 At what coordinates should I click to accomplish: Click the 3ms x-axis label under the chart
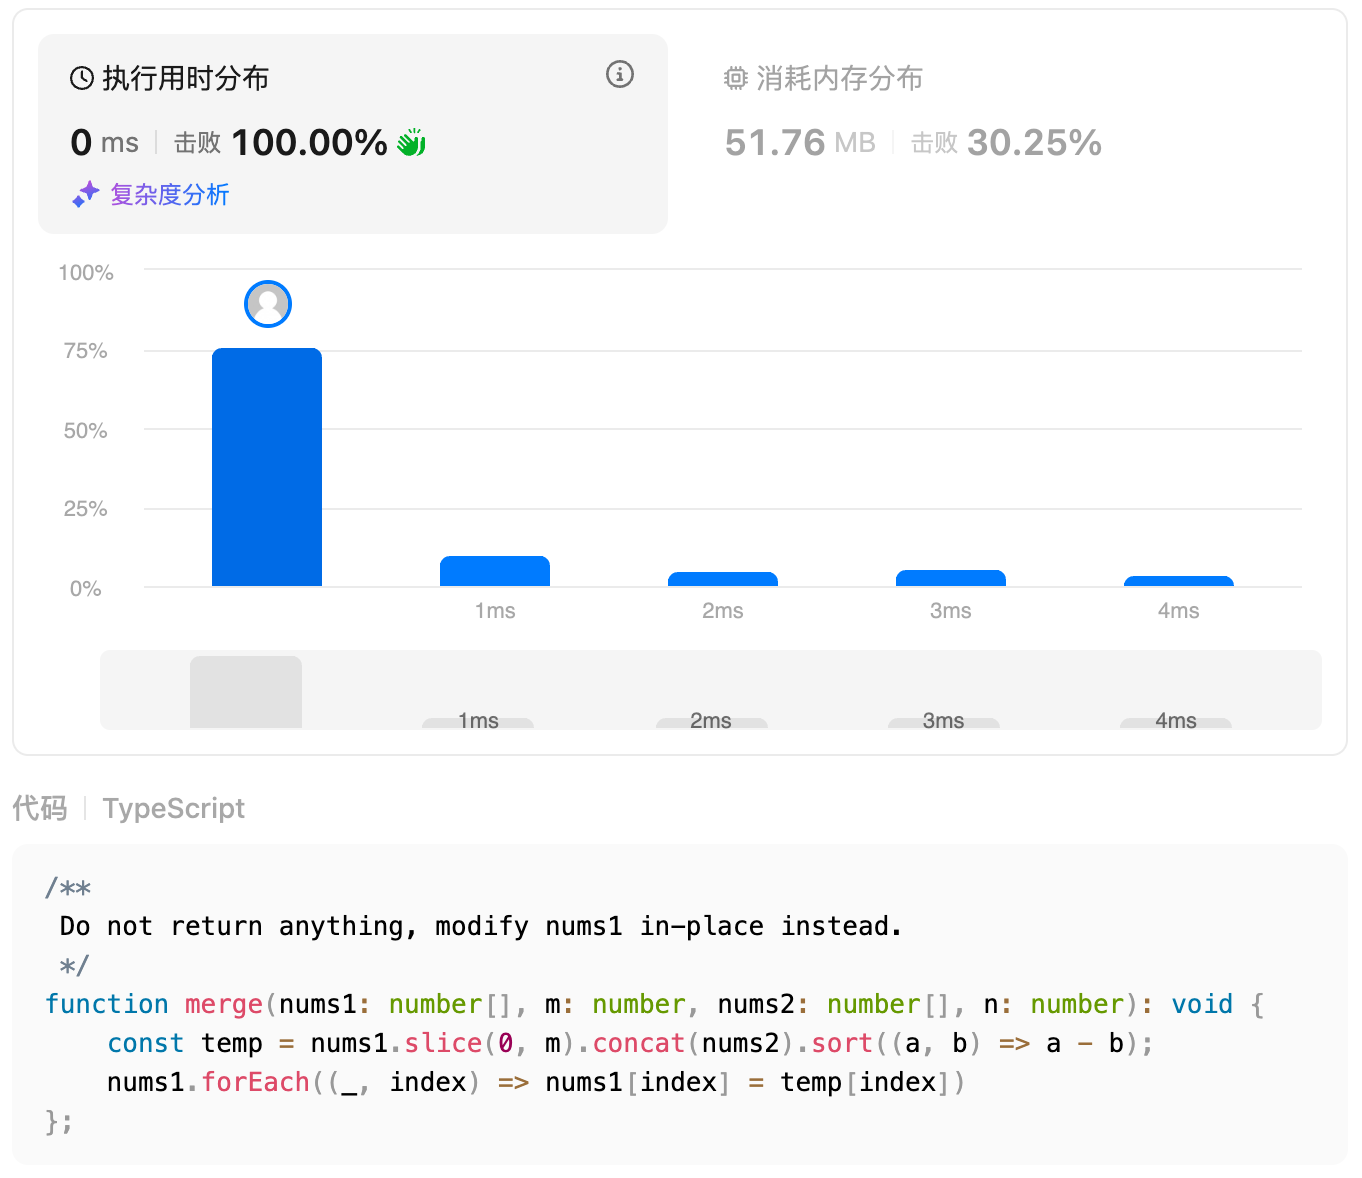(951, 611)
